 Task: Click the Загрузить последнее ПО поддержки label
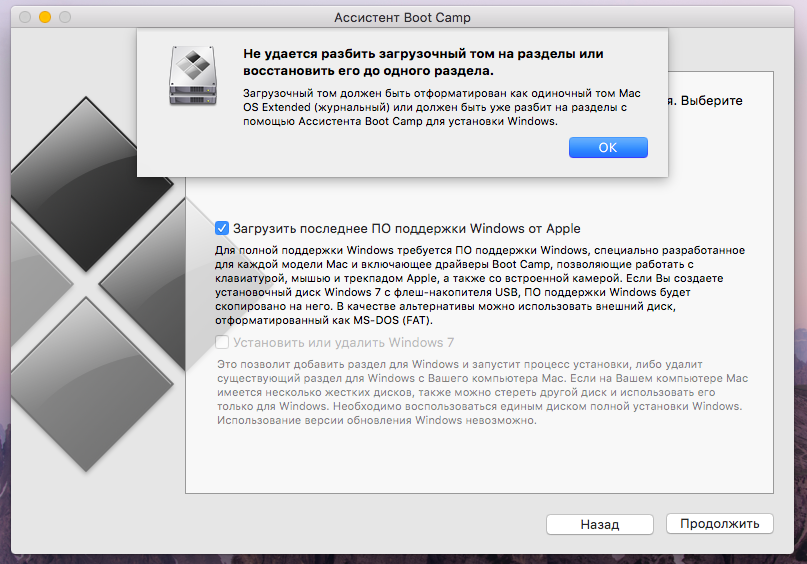(407, 228)
